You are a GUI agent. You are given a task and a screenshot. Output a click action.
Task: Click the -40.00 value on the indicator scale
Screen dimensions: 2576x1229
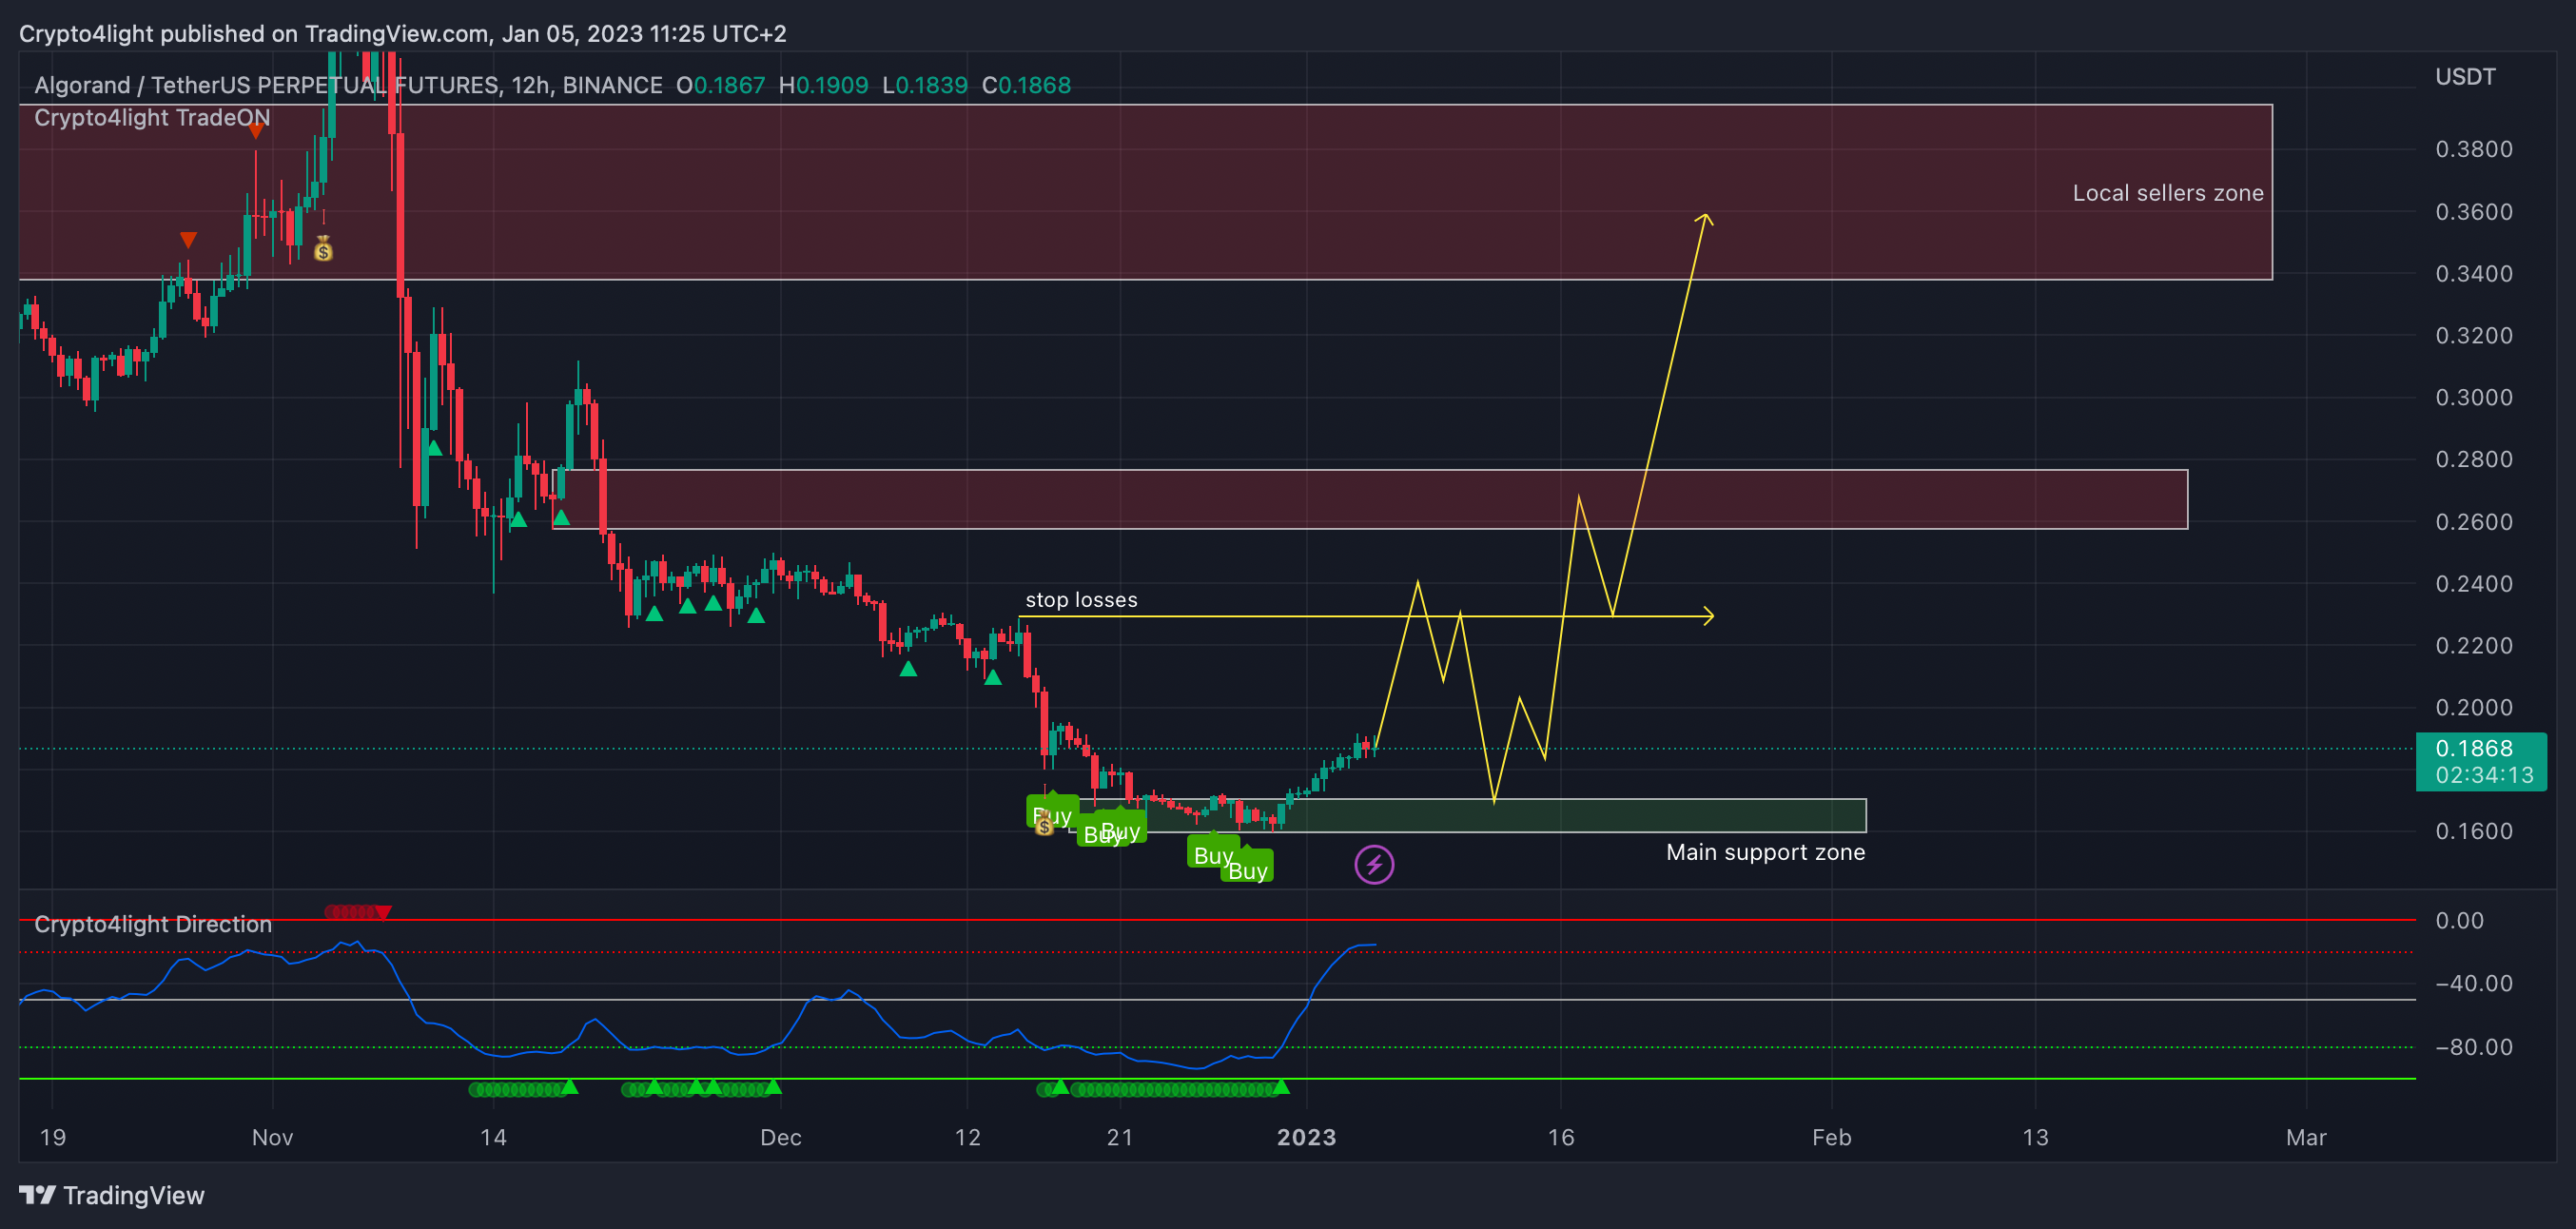coord(2473,983)
